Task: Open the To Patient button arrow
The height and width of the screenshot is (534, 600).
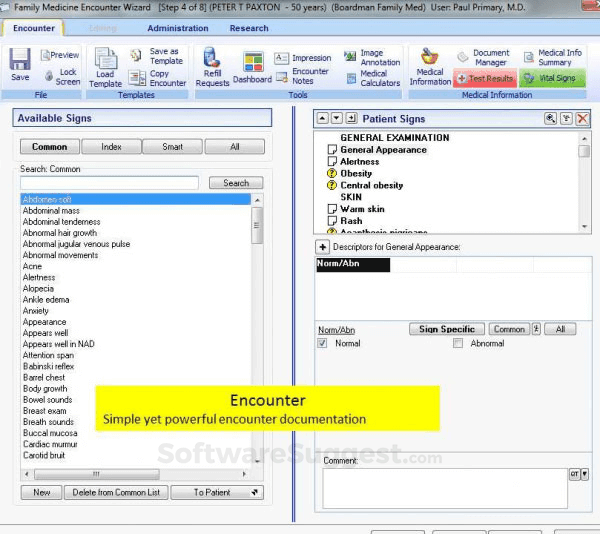Action: 255,492
